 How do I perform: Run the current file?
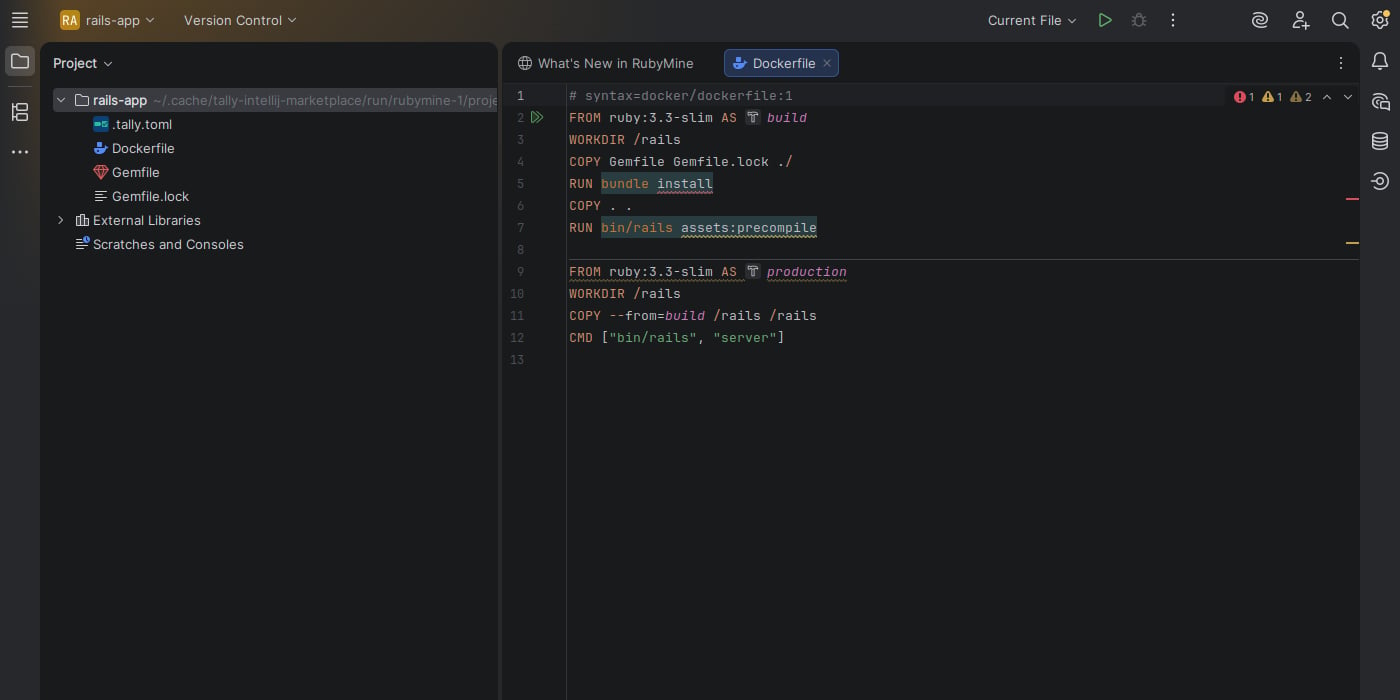pyautogui.click(x=1105, y=20)
